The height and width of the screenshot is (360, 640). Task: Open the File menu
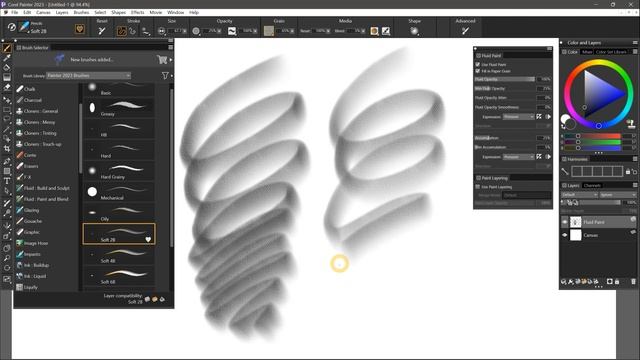pos(15,13)
